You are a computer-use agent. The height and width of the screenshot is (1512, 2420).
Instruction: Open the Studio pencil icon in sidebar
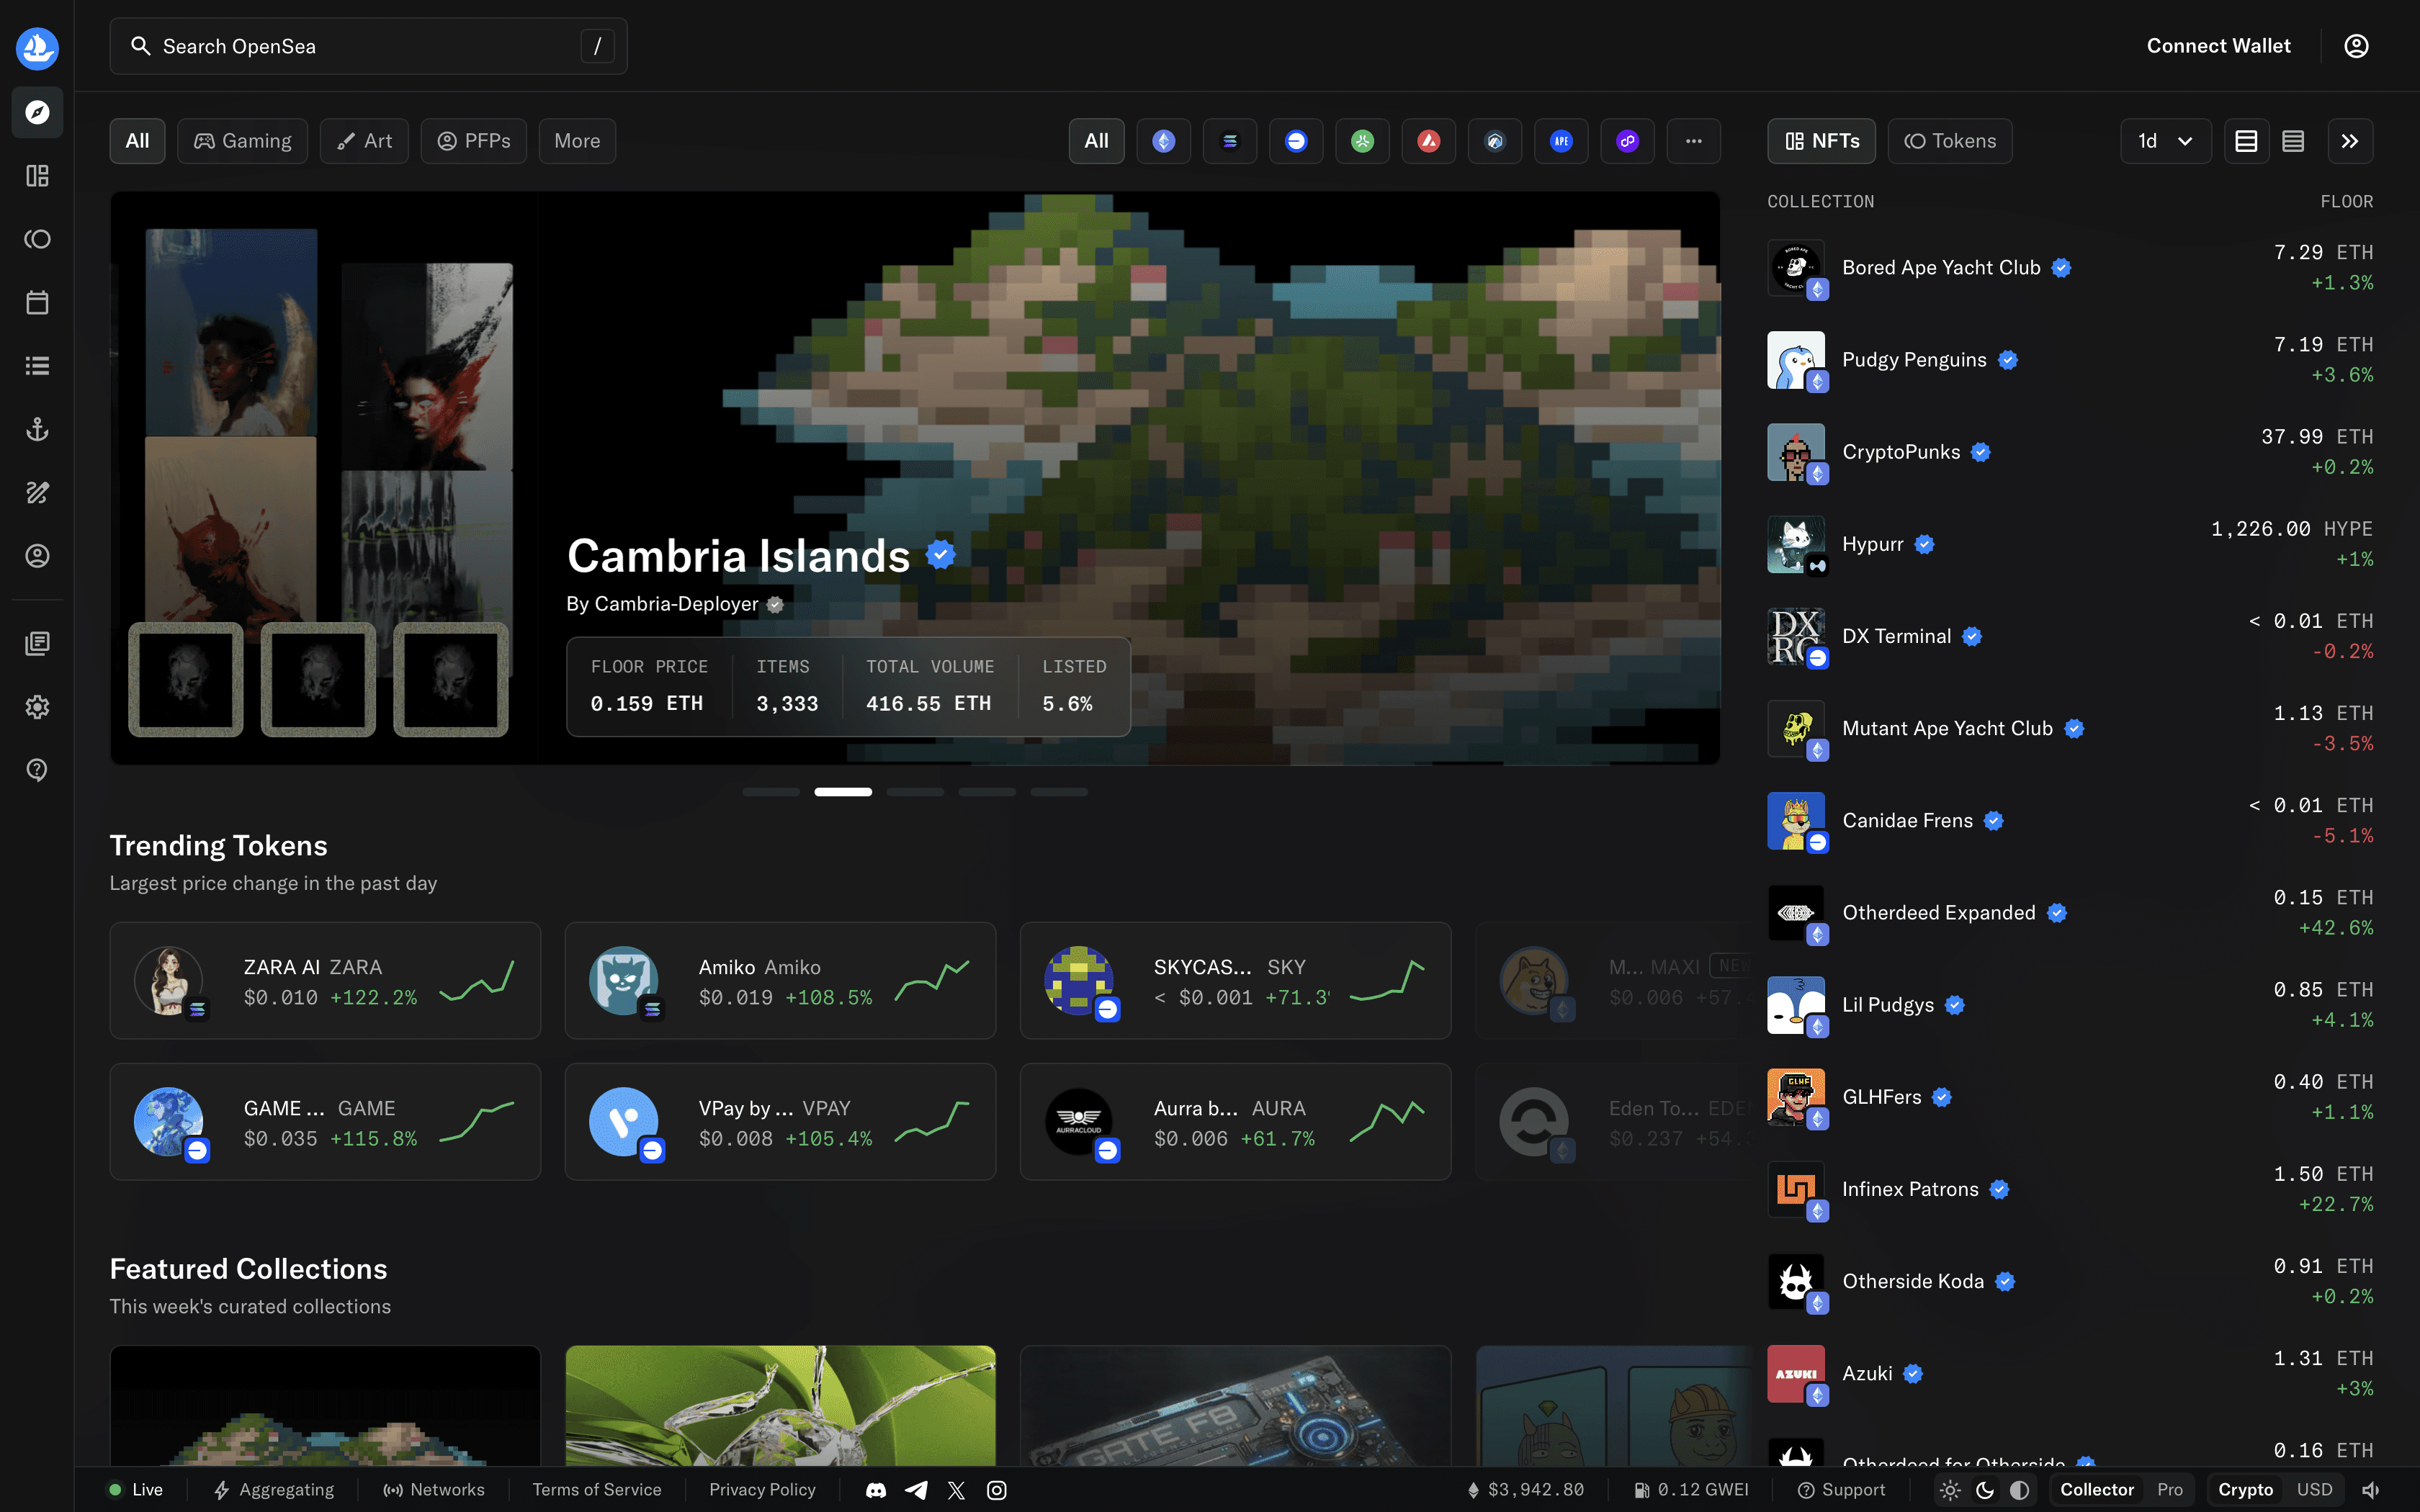[x=37, y=492]
